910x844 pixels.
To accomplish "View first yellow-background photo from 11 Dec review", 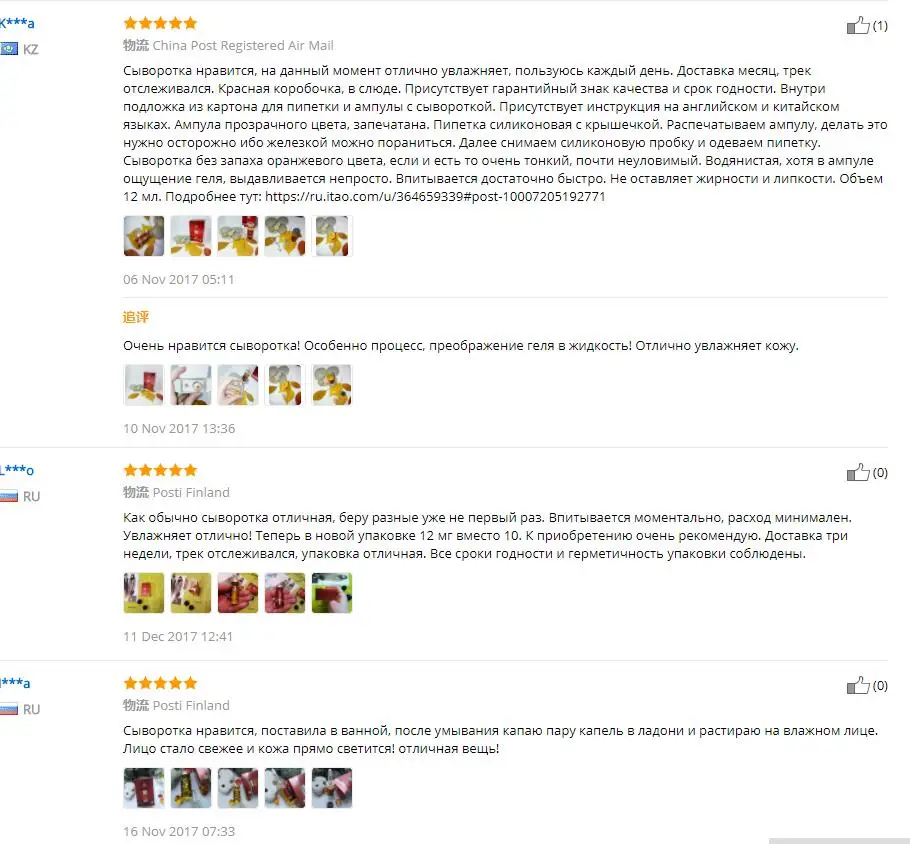I will coord(144,593).
